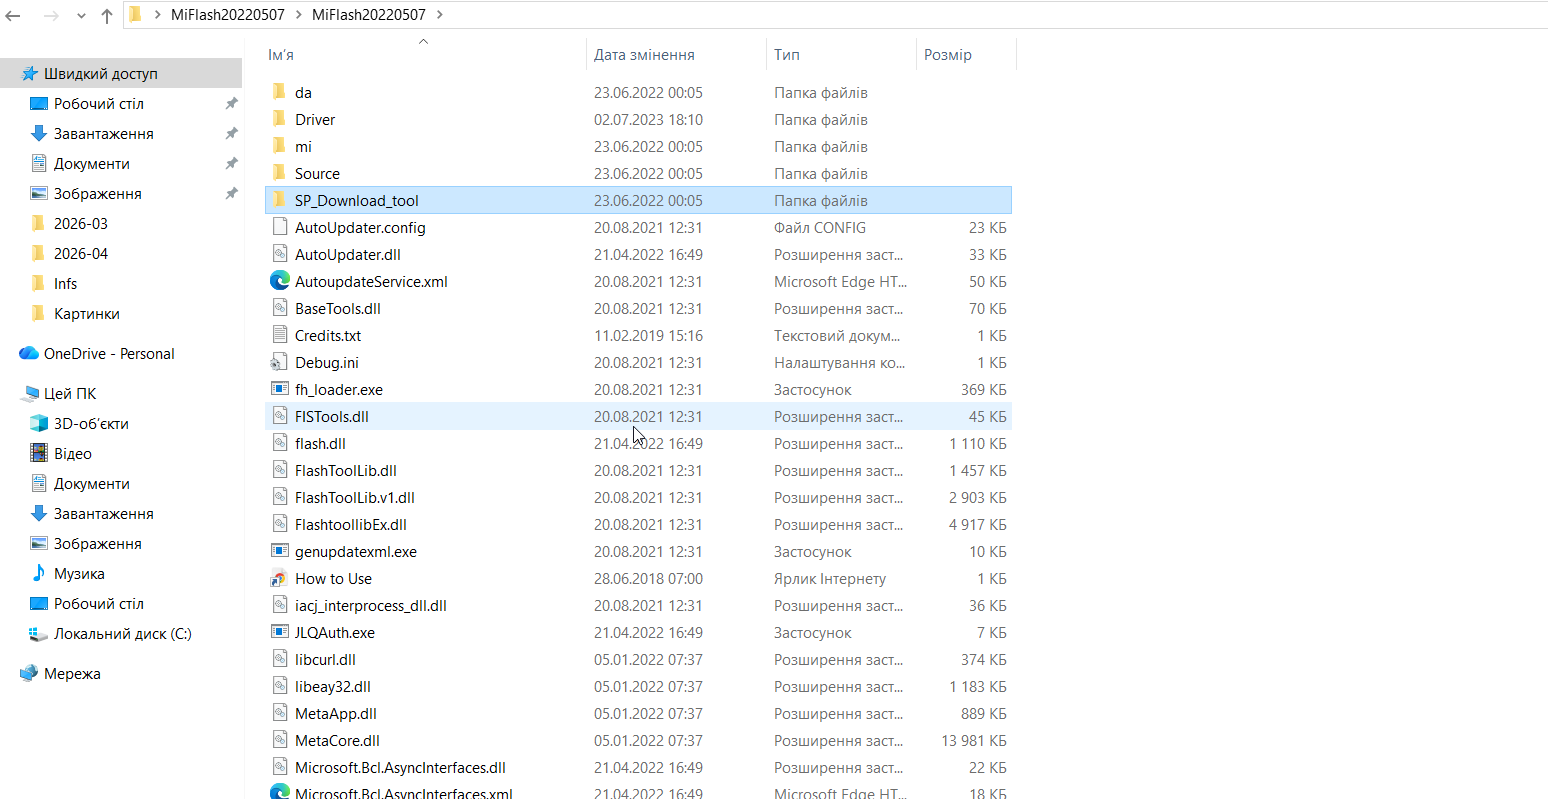1548x799 pixels.
Task: Click the Forward navigation arrow
Action: [51, 15]
